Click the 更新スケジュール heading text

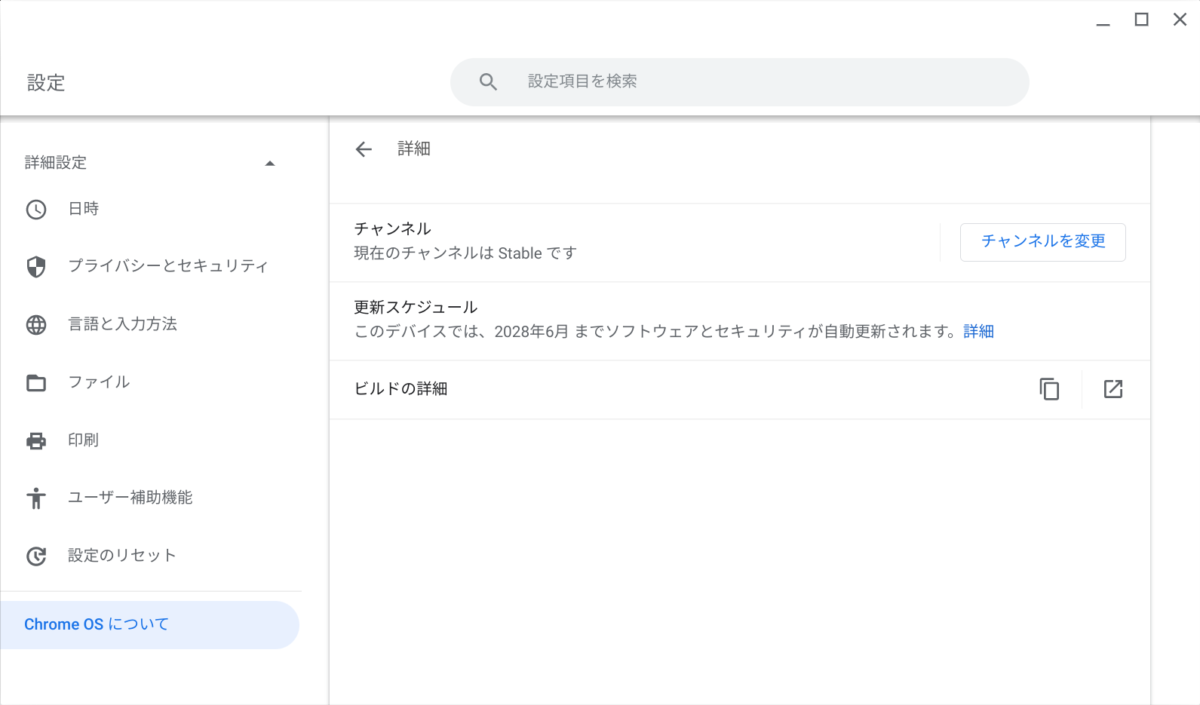pos(416,307)
